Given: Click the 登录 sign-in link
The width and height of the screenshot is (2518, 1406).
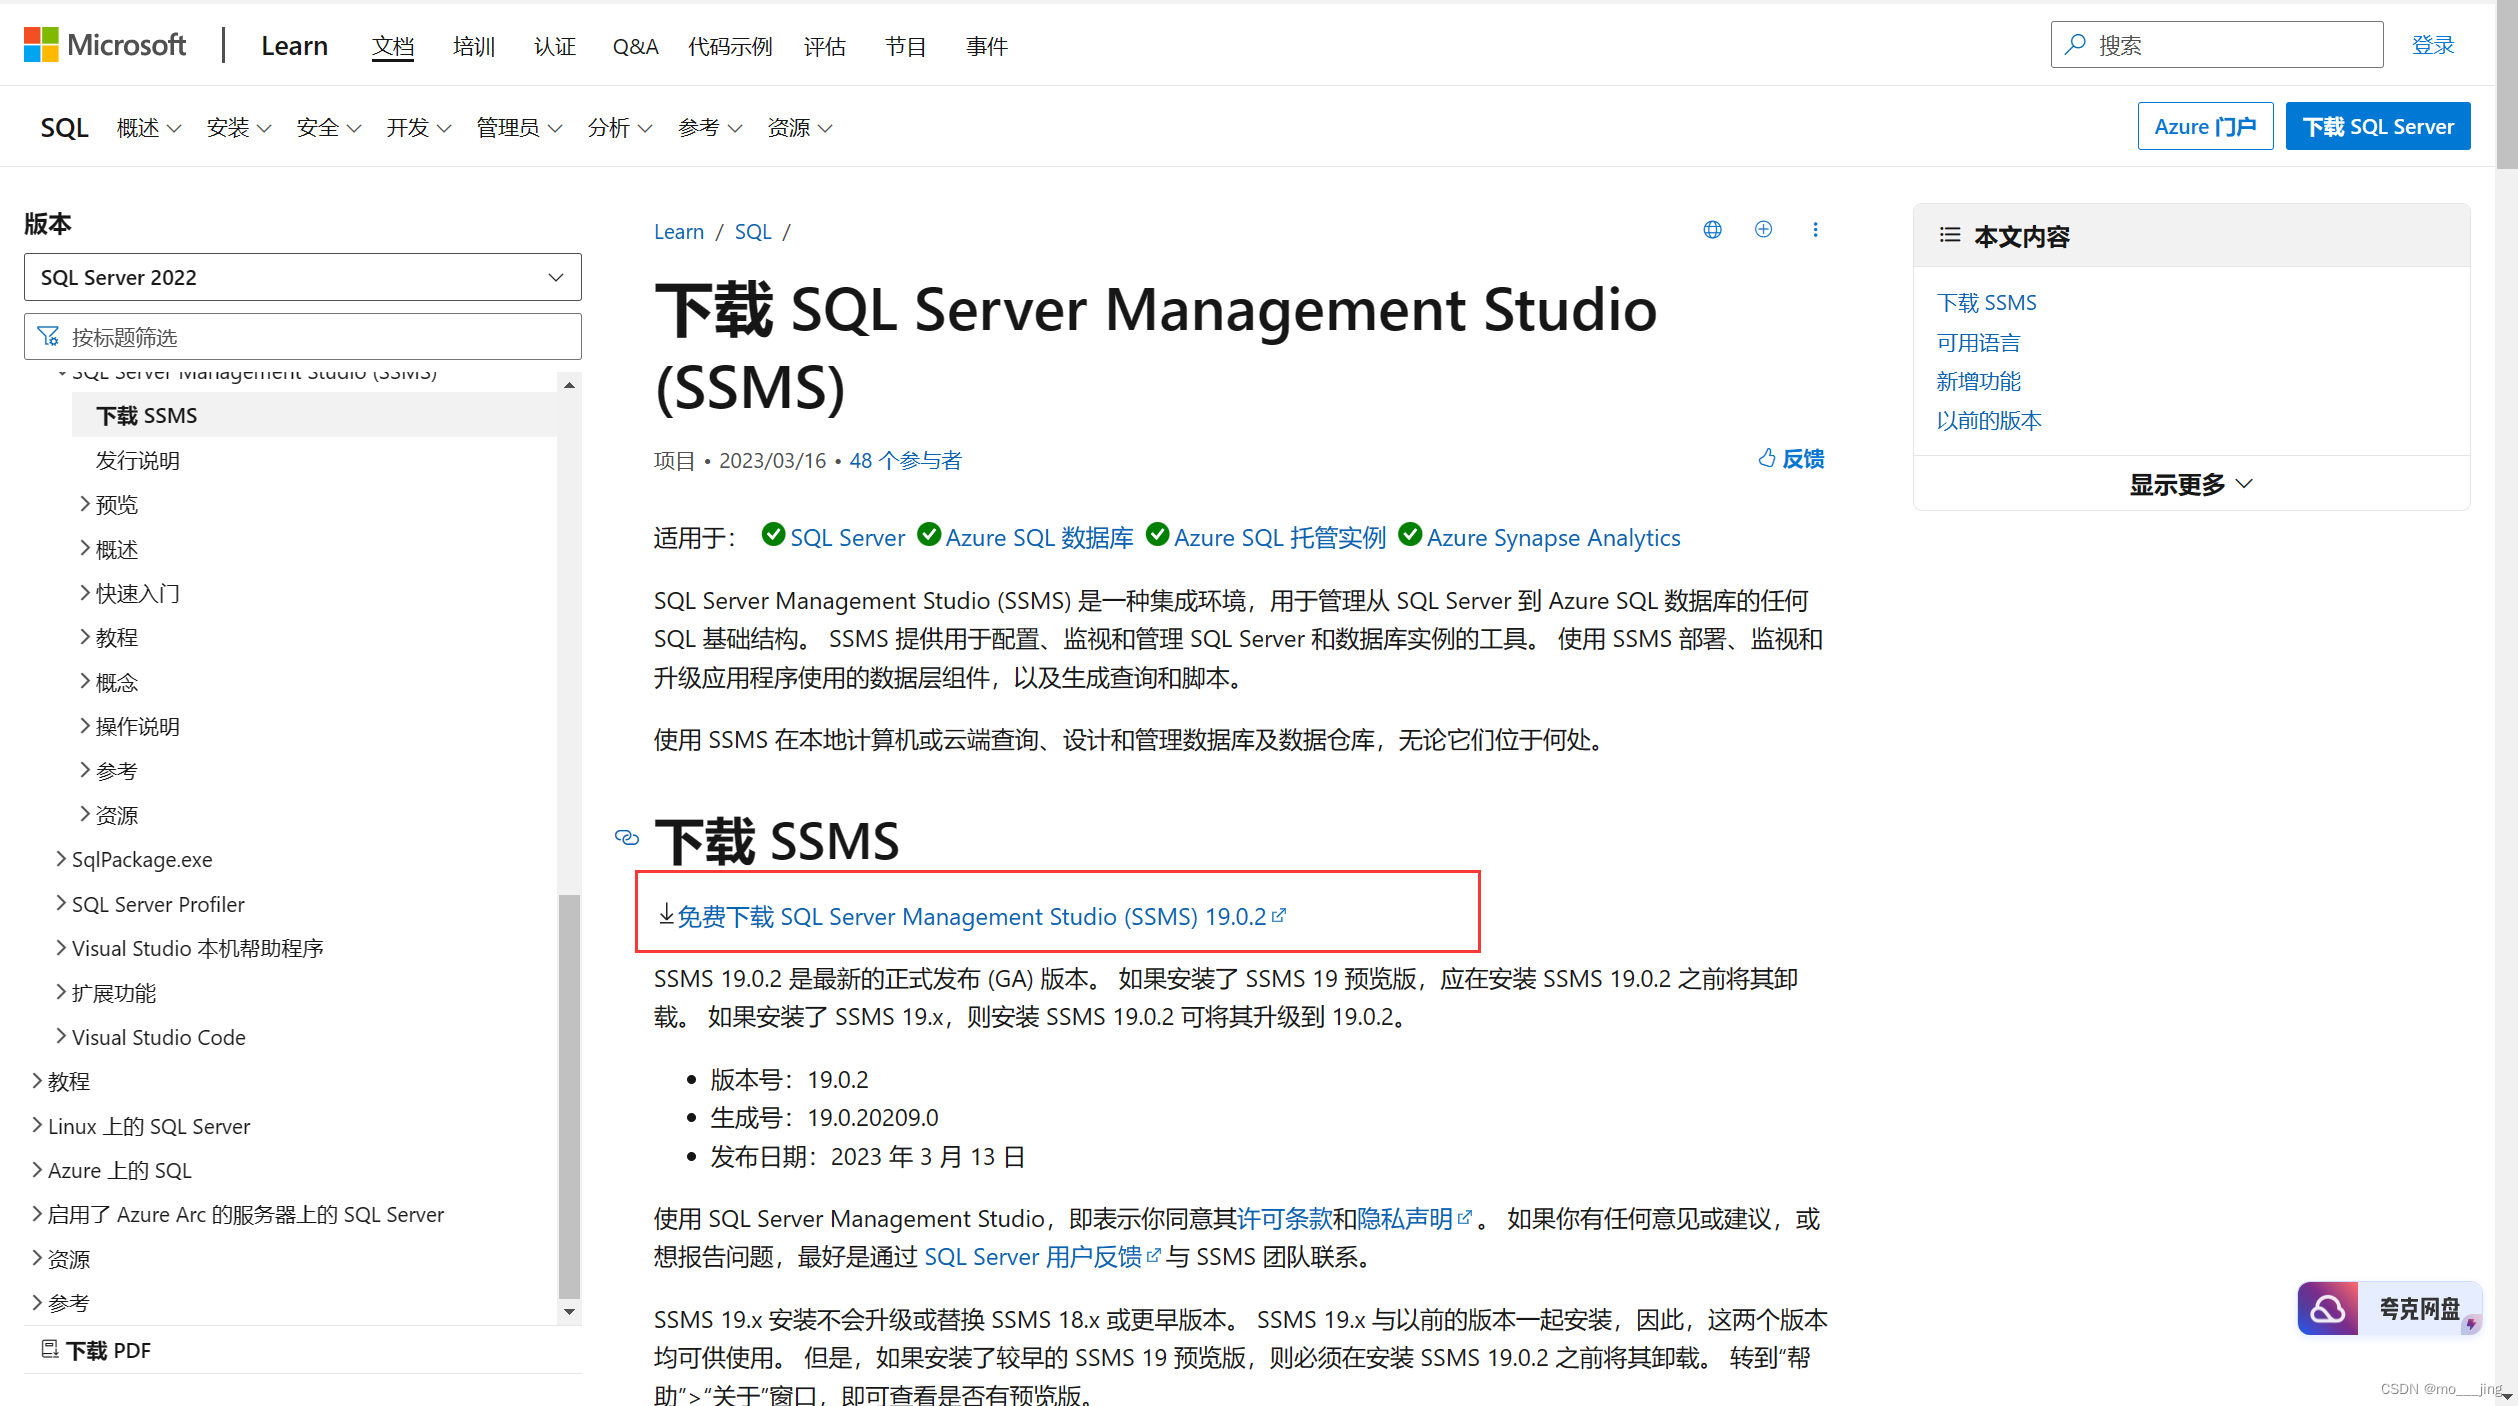Looking at the screenshot, I should coord(2433,45).
